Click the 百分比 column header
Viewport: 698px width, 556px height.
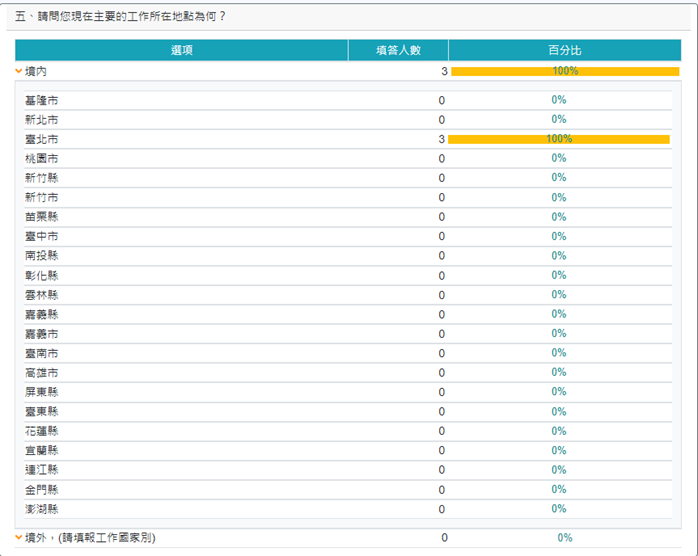pos(564,50)
